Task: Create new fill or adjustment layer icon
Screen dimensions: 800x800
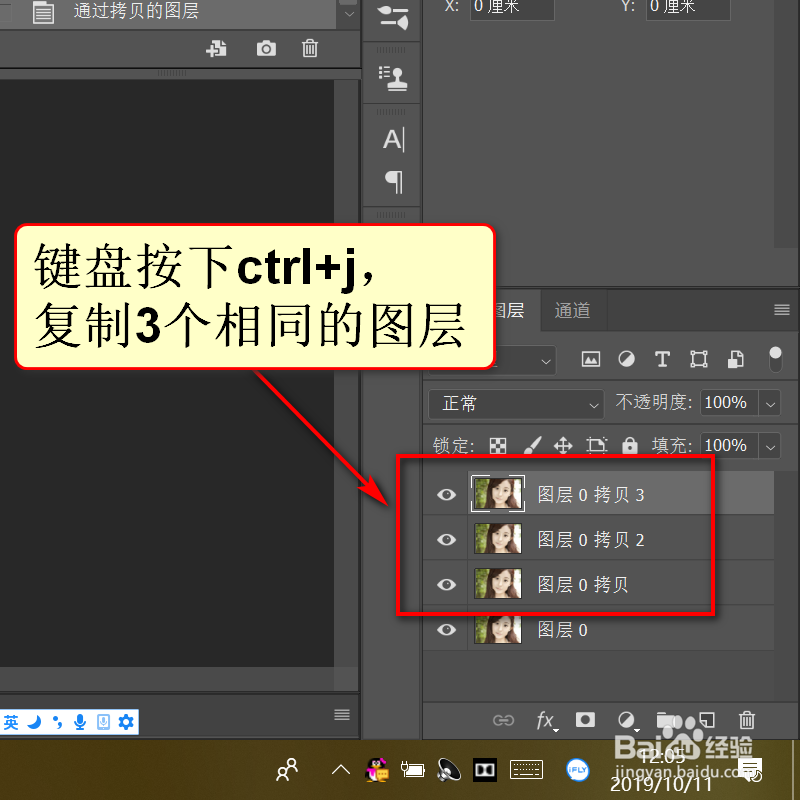Action: (627, 720)
